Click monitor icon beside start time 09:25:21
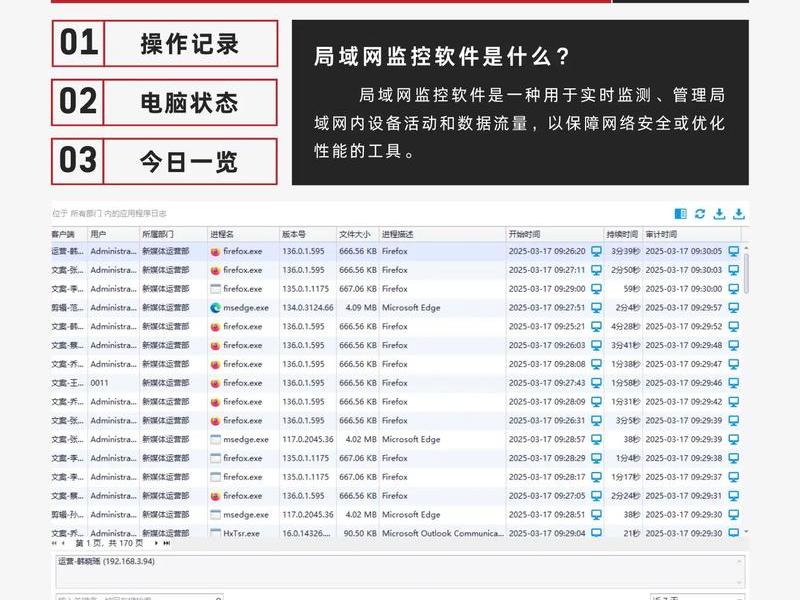The height and width of the screenshot is (600, 800). [x=596, y=327]
